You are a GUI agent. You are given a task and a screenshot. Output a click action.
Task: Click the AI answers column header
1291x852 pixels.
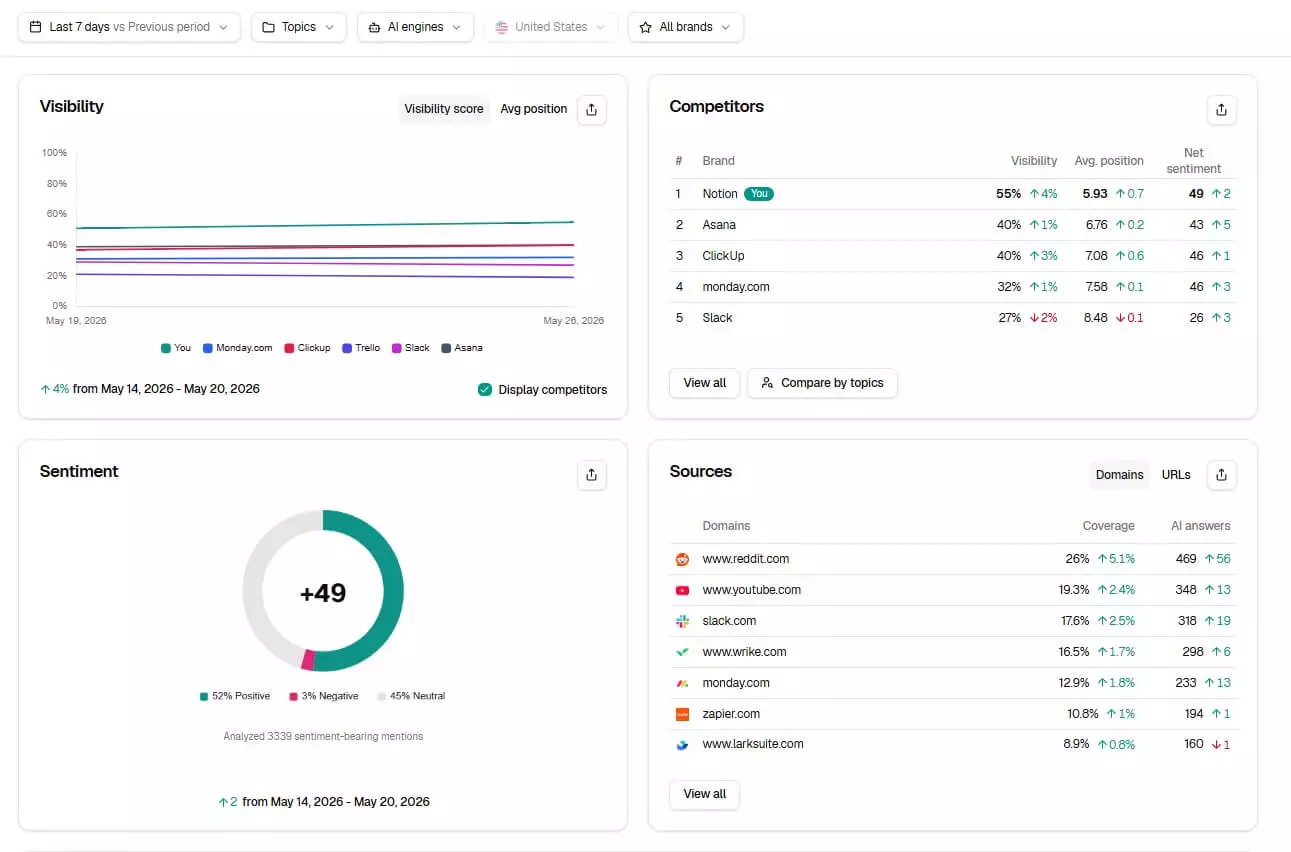coord(1201,526)
